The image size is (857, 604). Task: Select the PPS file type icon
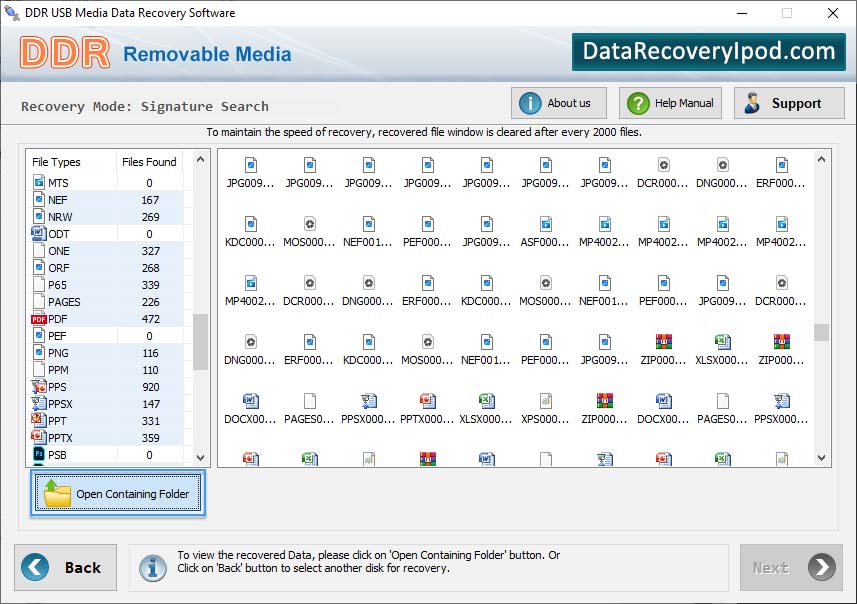click(39, 386)
